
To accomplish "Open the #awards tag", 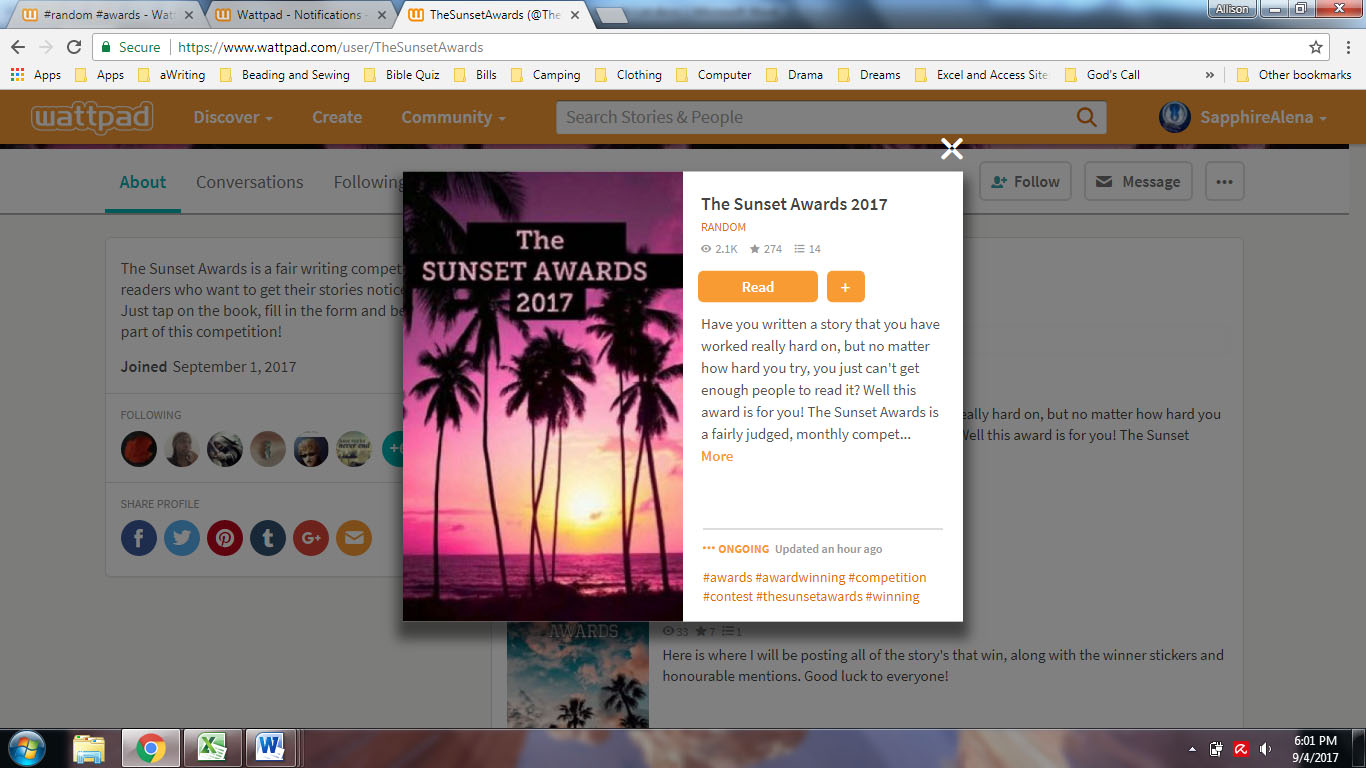I will [x=727, y=577].
